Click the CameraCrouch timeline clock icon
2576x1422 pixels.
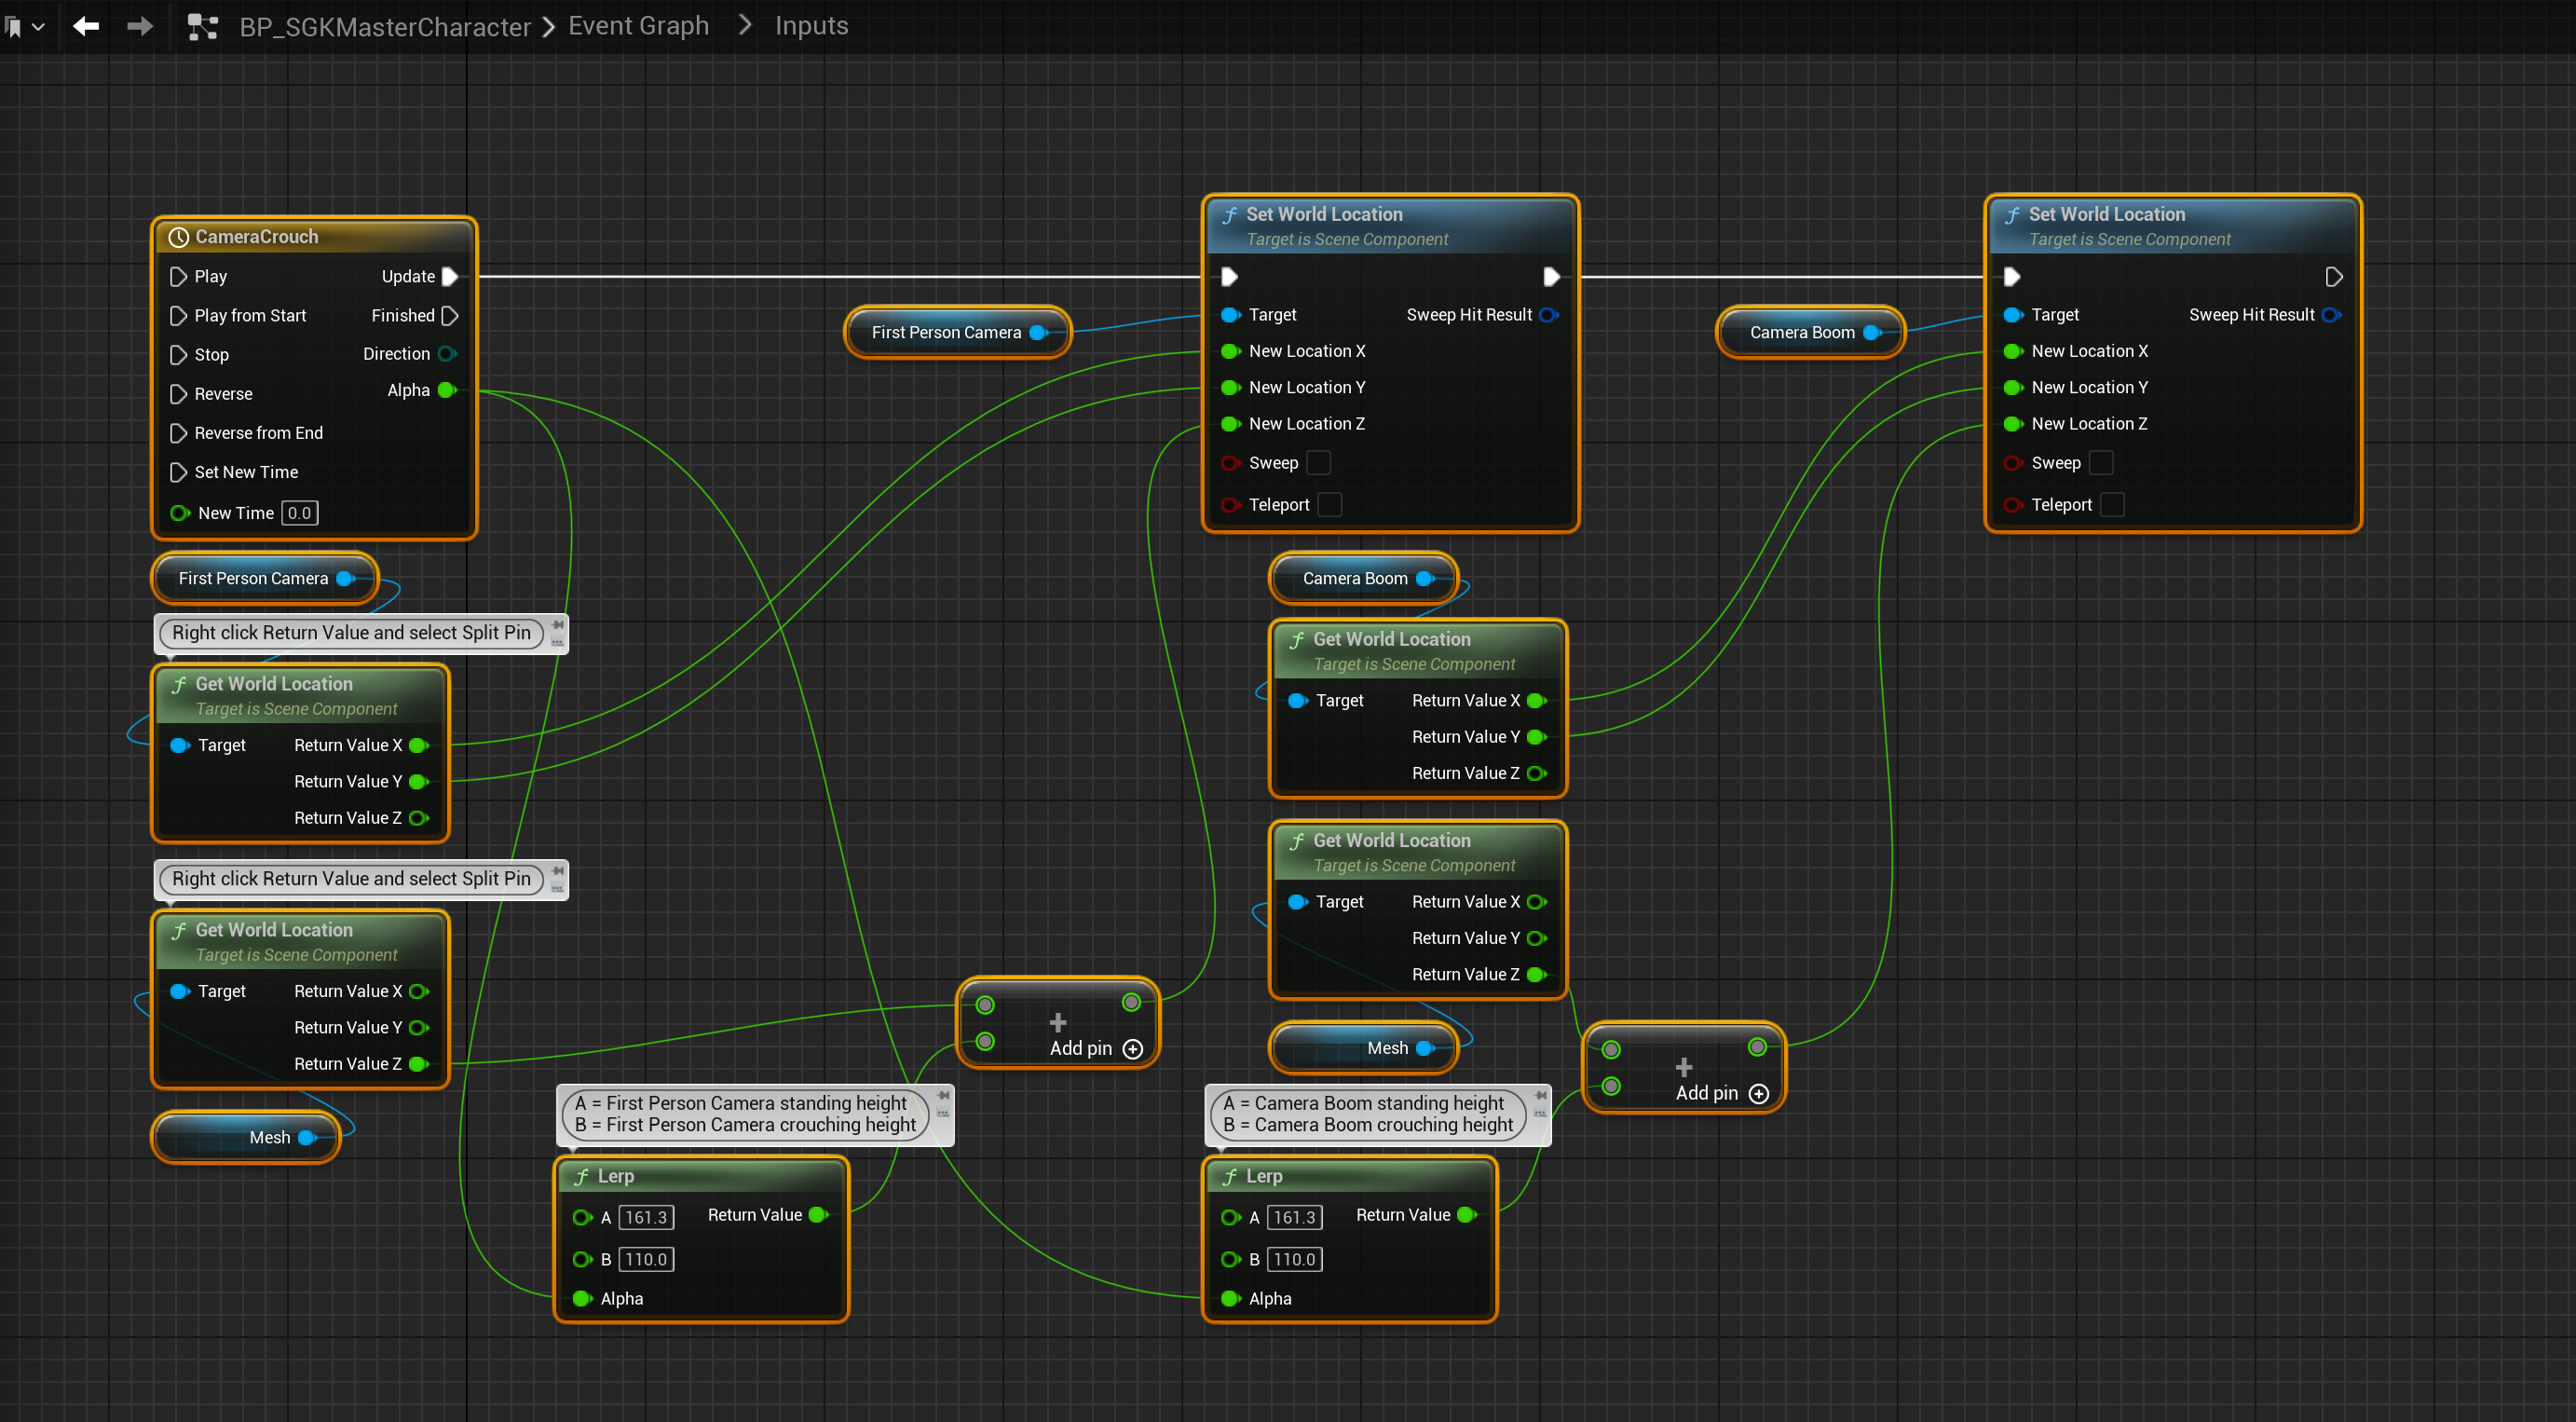coord(178,237)
